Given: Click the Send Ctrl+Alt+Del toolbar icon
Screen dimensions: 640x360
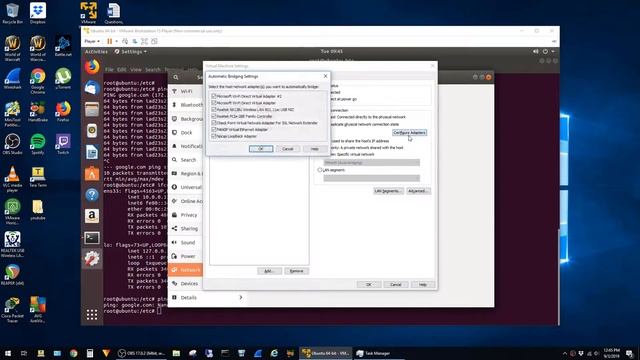Looking at the screenshot, I should point(125,41).
